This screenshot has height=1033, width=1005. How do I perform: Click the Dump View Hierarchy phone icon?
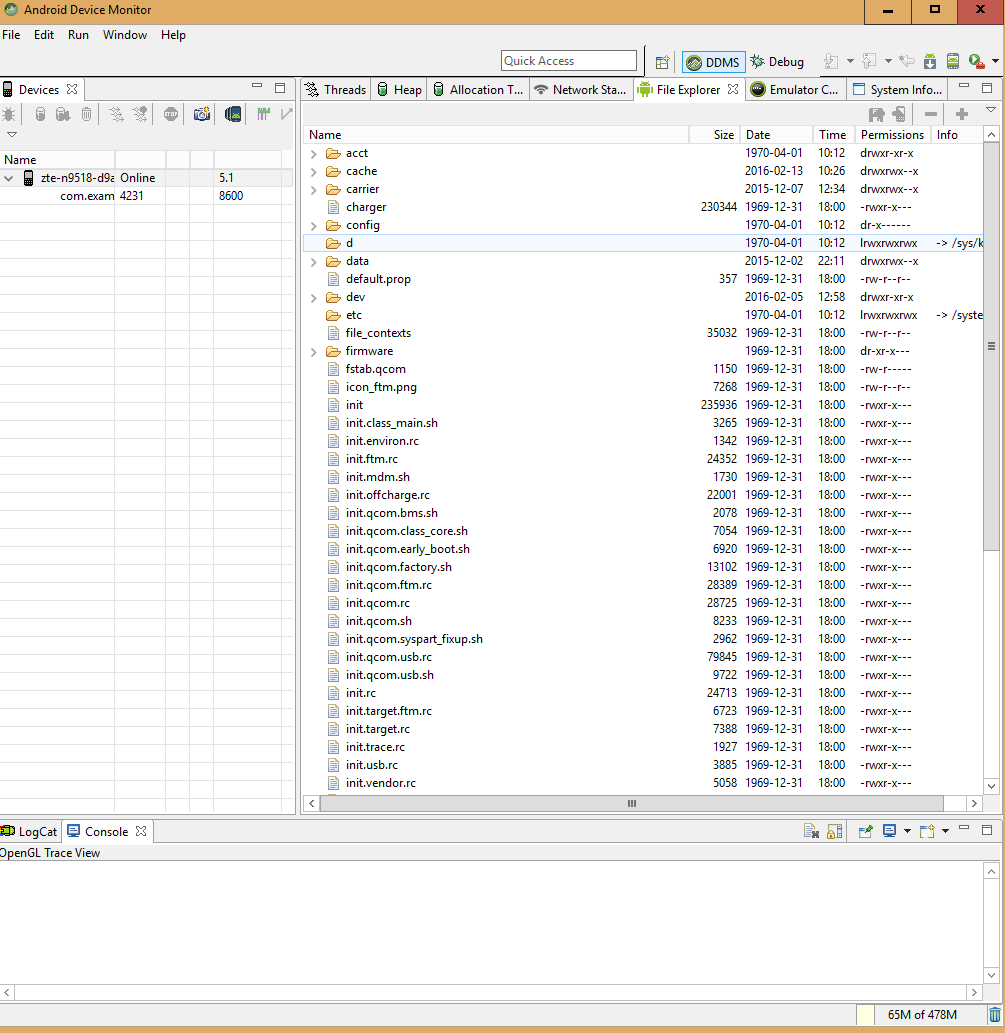click(232, 114)
